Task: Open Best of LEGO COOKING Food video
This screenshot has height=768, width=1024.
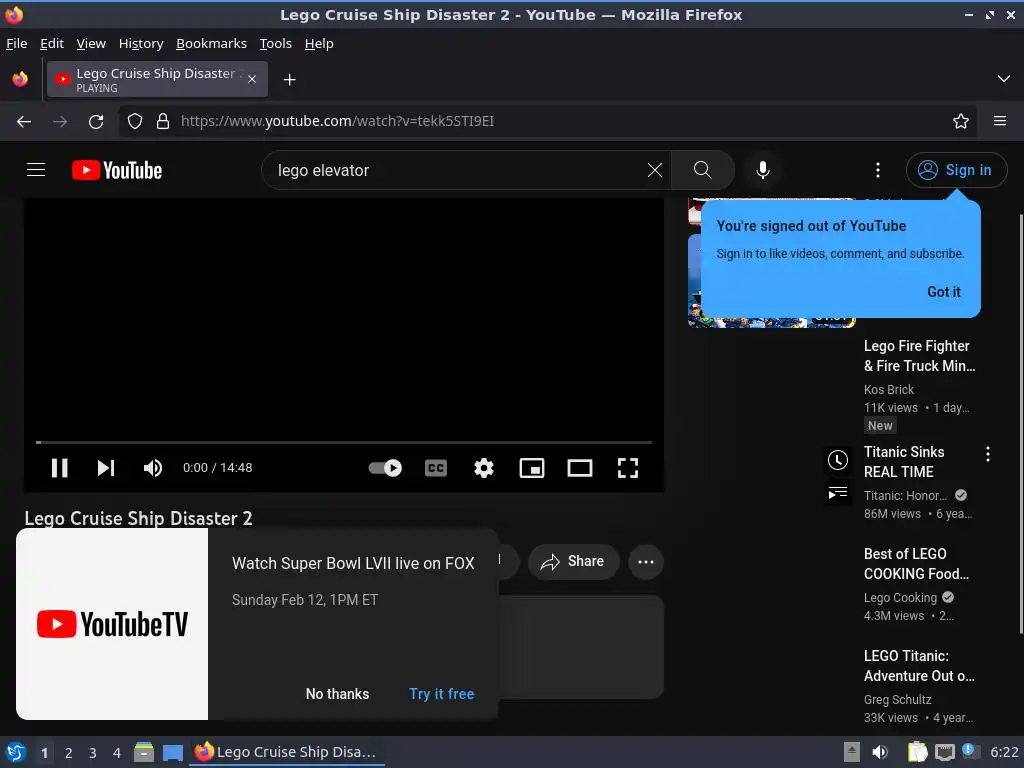Action: click(x=916, y=564)
